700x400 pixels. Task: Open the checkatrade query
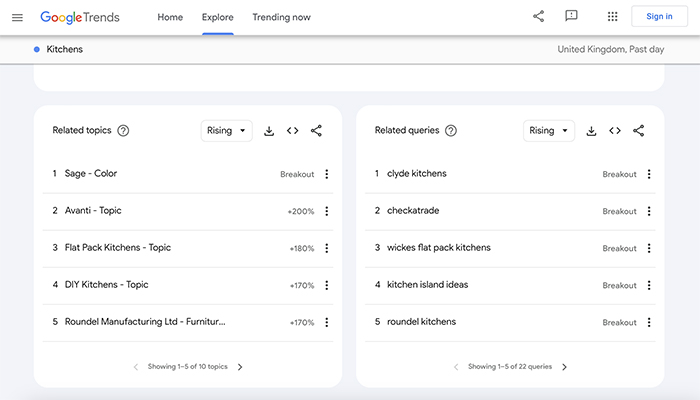pos(413,211)
